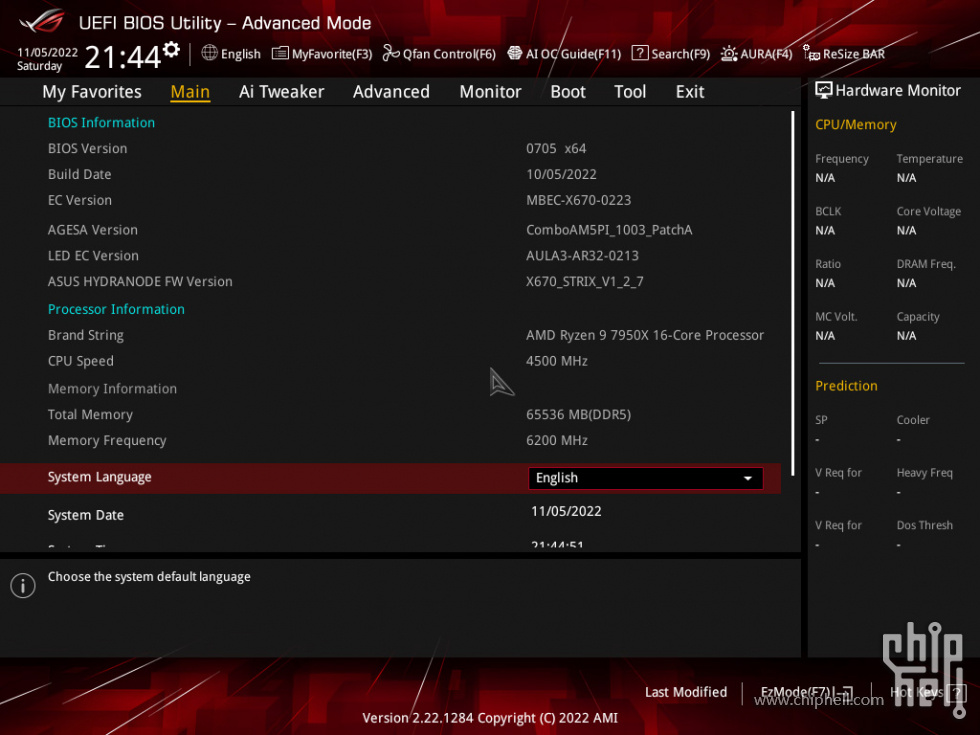
Task: Select the Main tab
Action: click(x=190, y=92)
